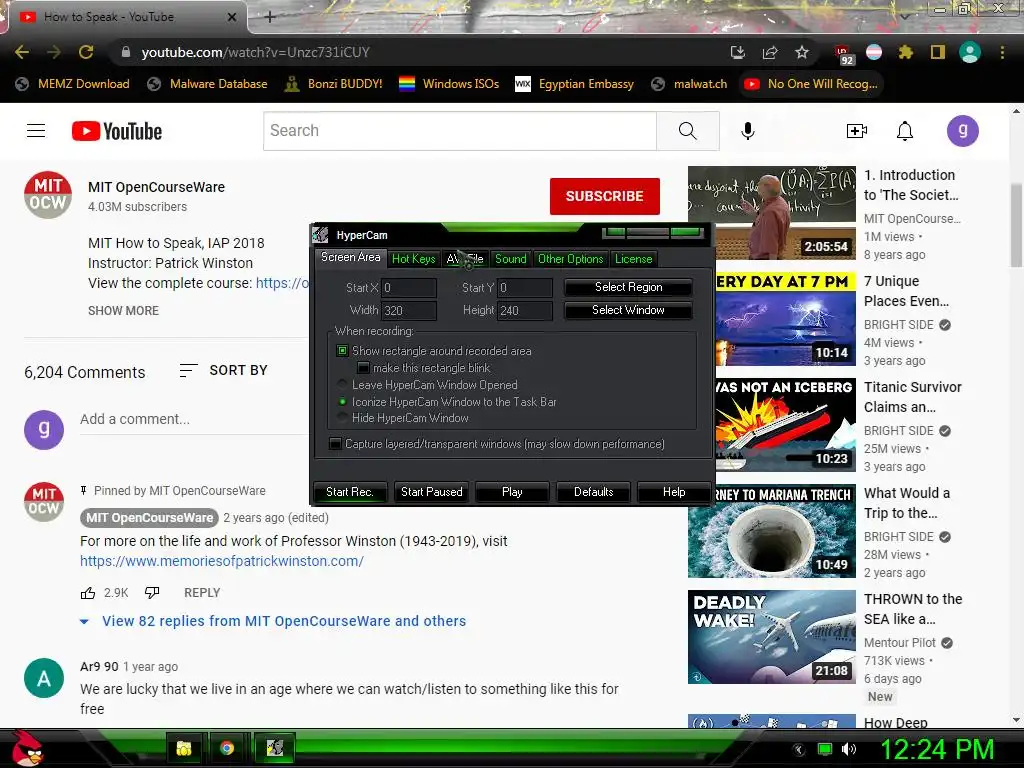The height and width of the screenshot is (768, 1024).
Task: Open Chrome profile avatar
Action: [x=970, y=52]
